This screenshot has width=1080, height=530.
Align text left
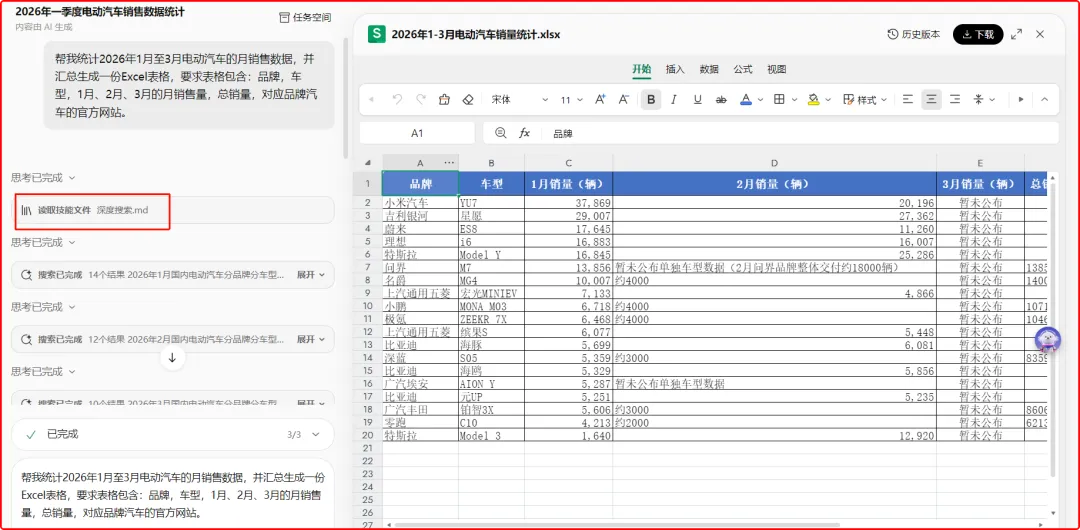[908, 100]
